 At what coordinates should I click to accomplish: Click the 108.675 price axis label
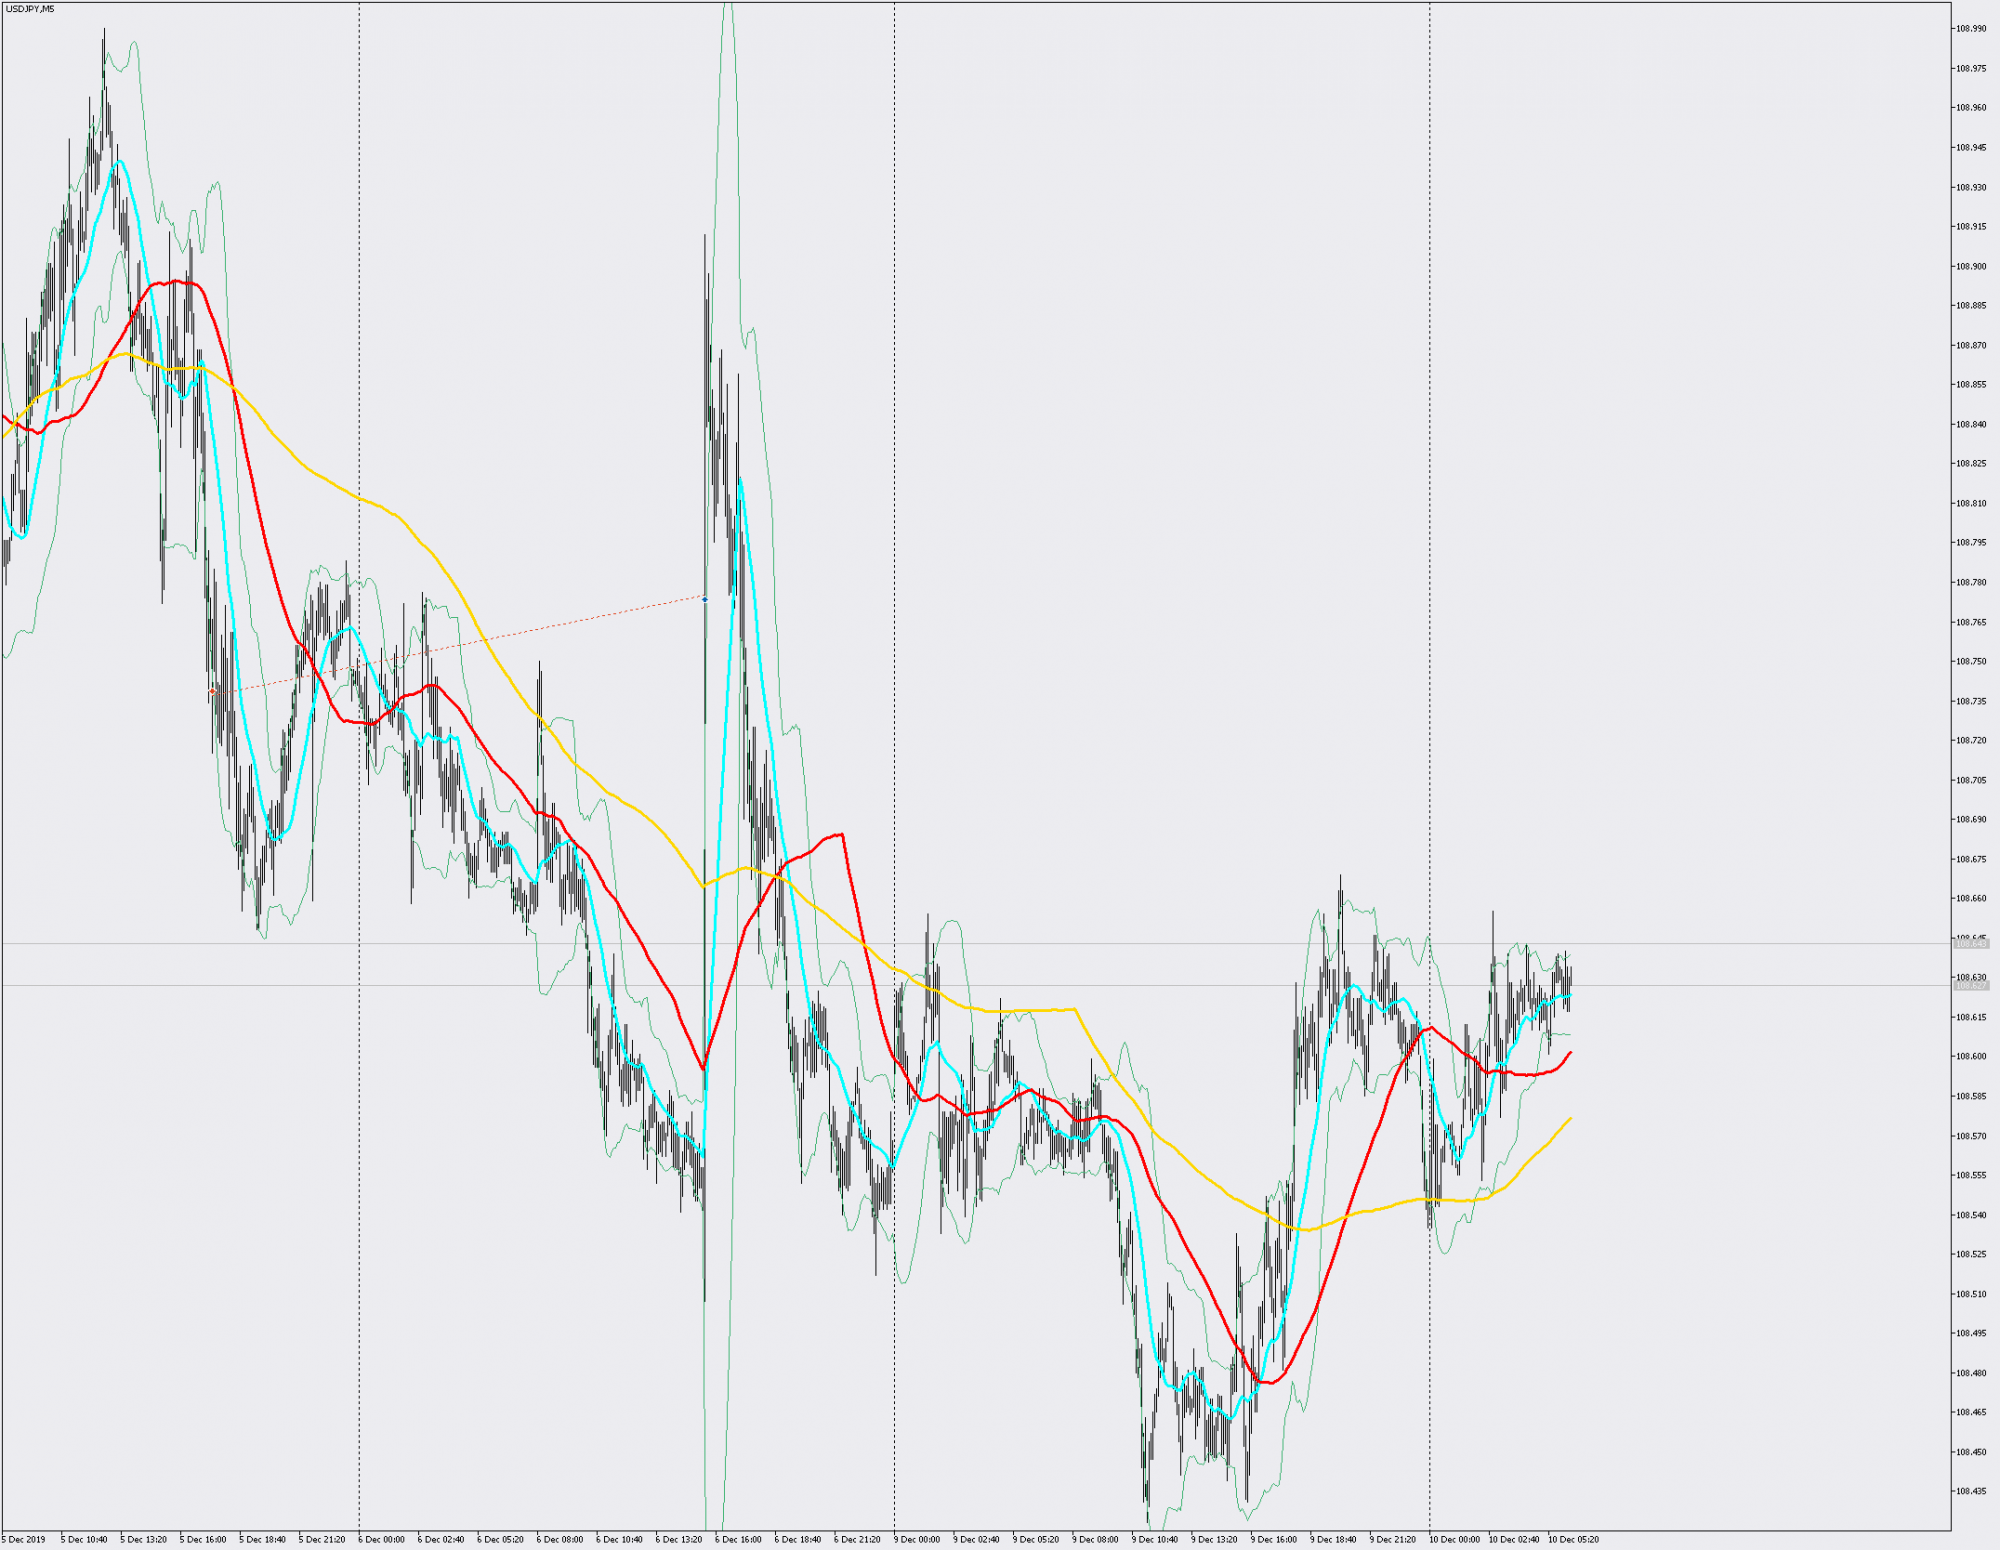point(1971,860)
